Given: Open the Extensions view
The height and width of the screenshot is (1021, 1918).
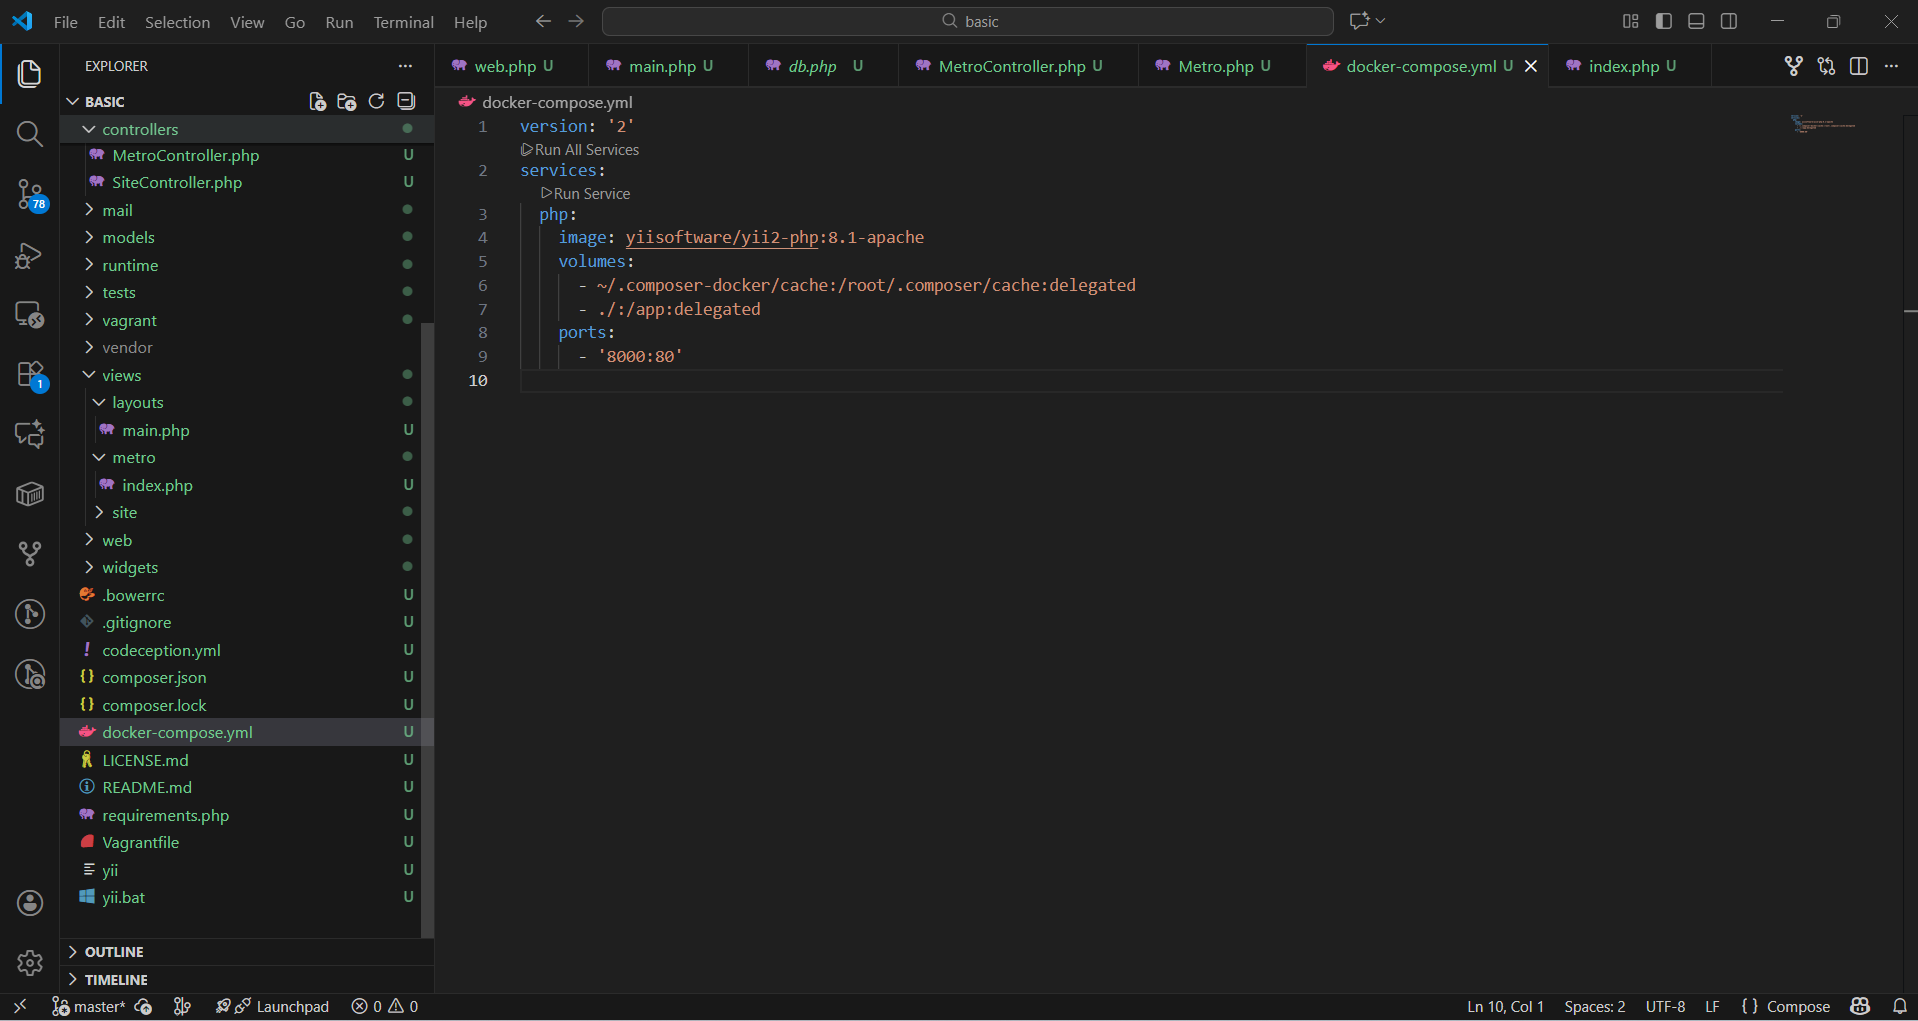Looking at the screenshot, I should [x=29, y=375].
